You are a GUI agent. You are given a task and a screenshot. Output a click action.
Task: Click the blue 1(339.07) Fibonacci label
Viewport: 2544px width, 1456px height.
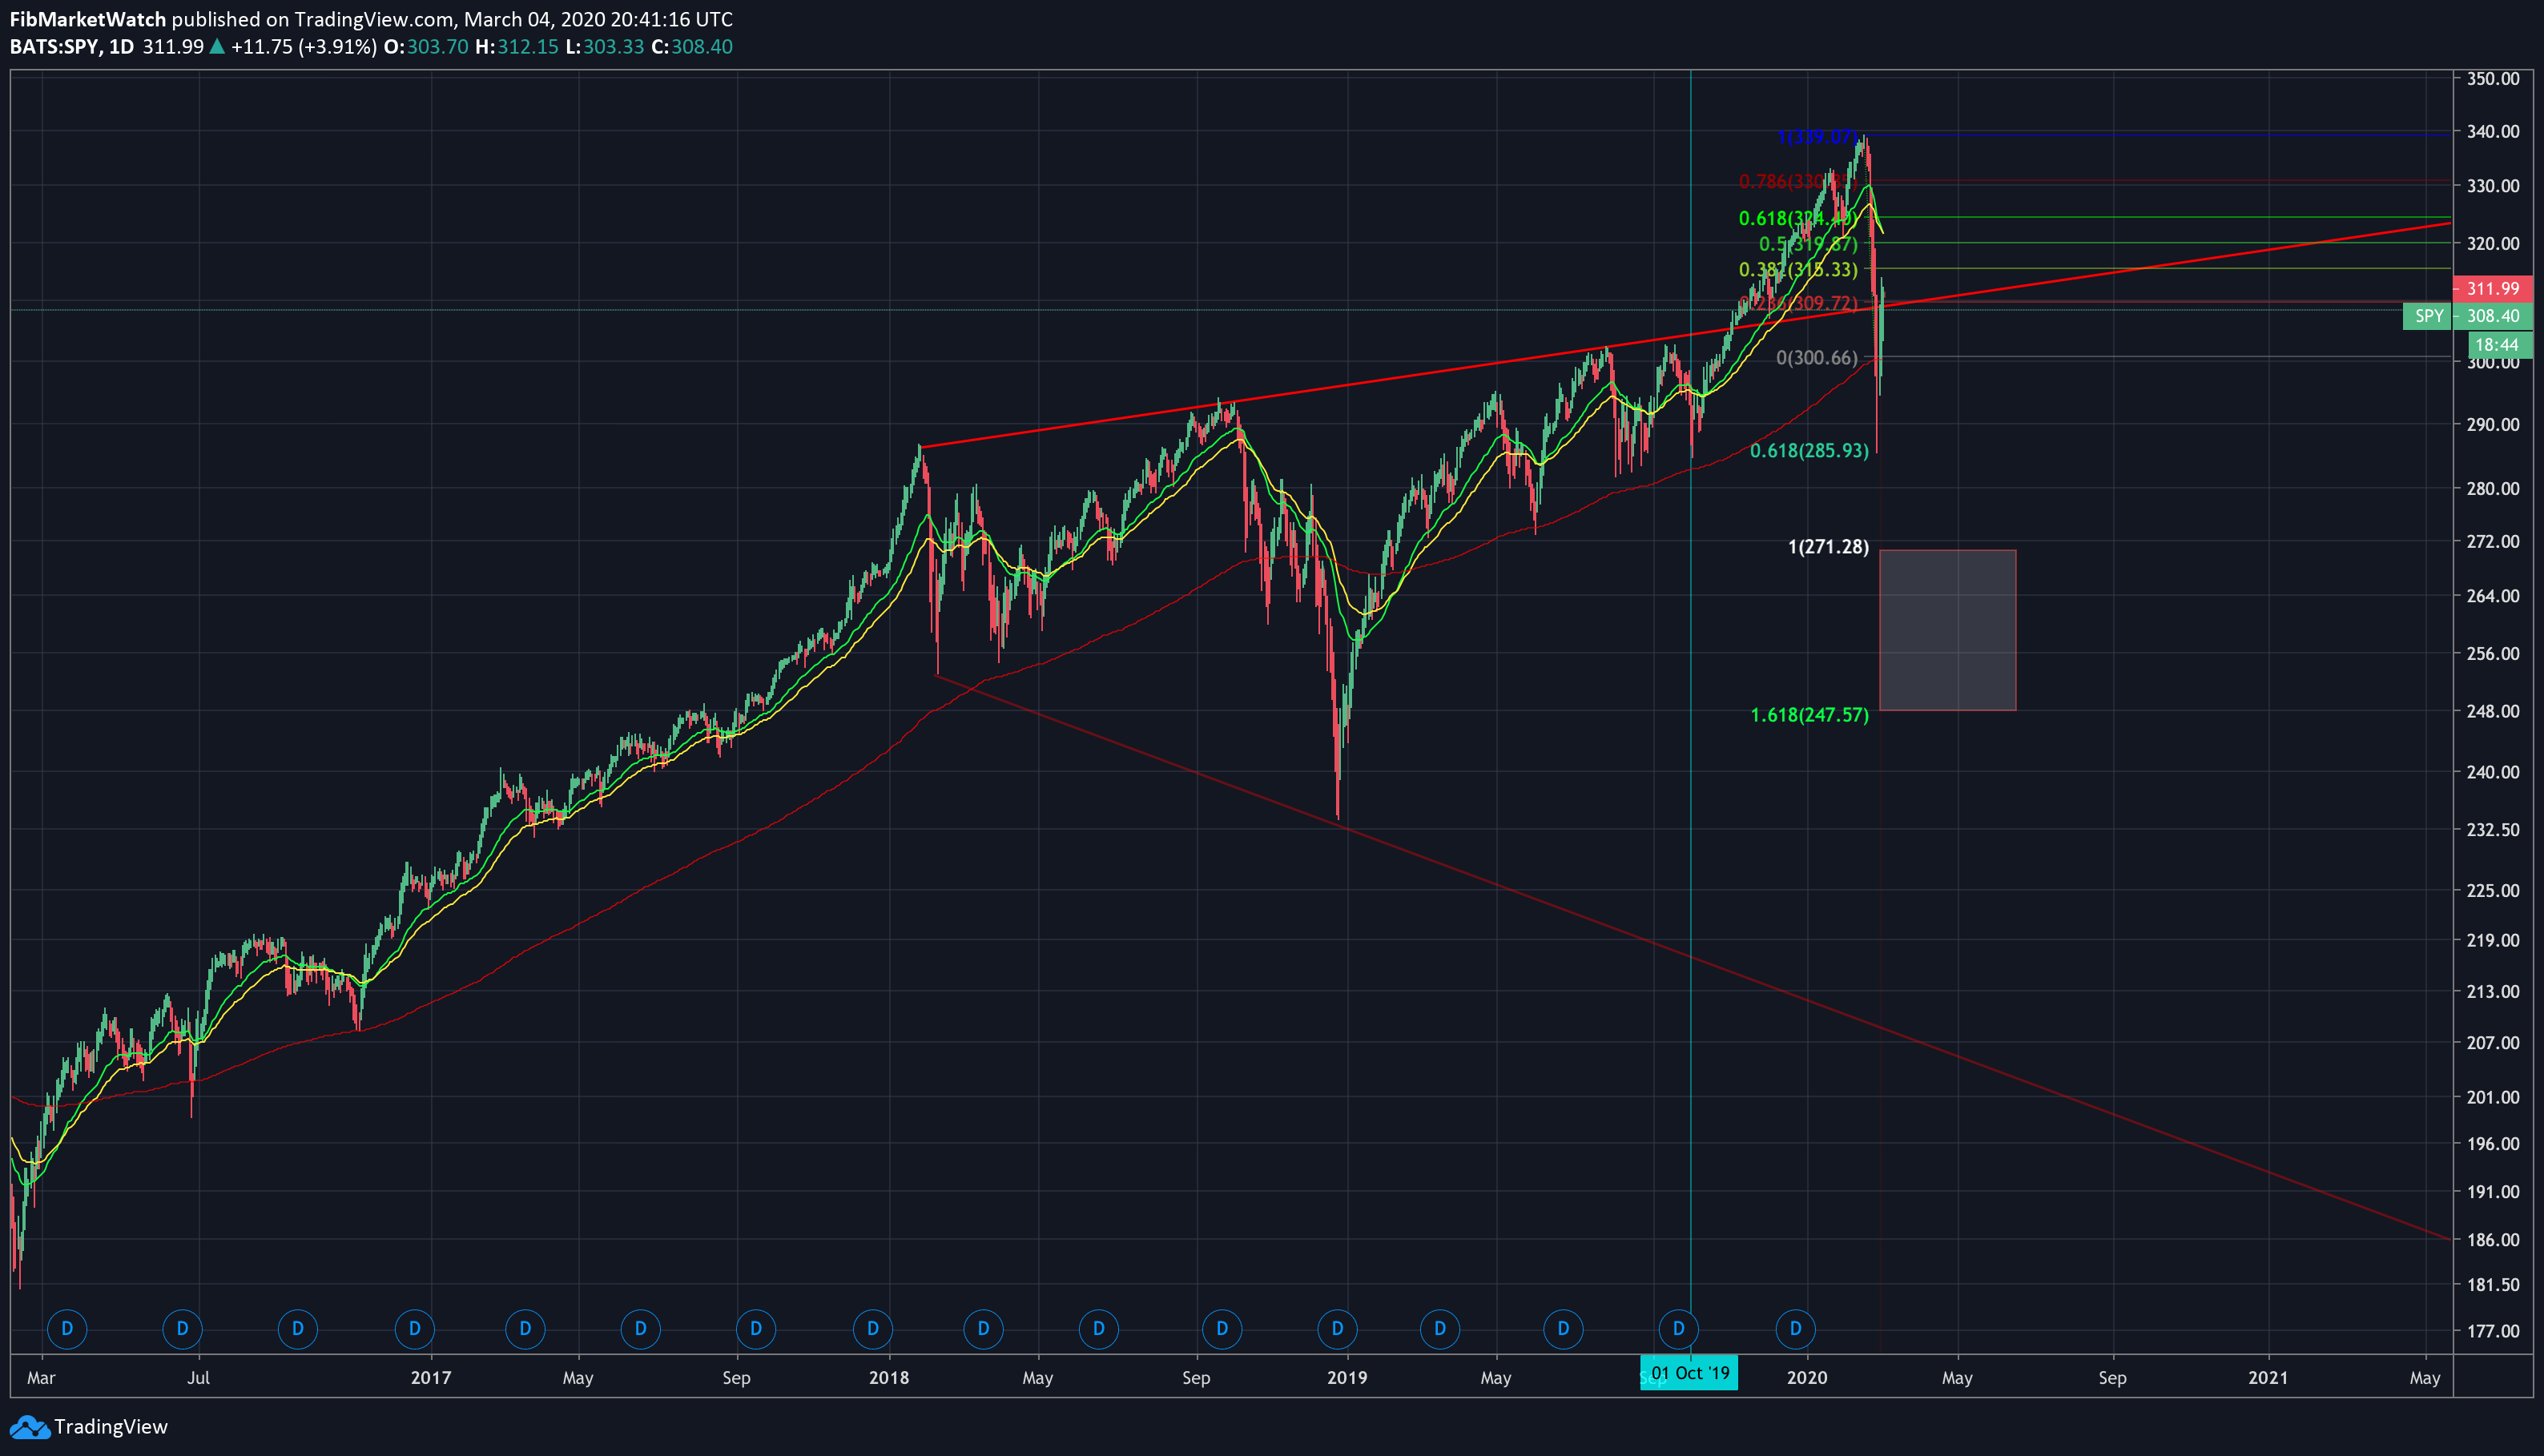click(x=1817, y=137)
